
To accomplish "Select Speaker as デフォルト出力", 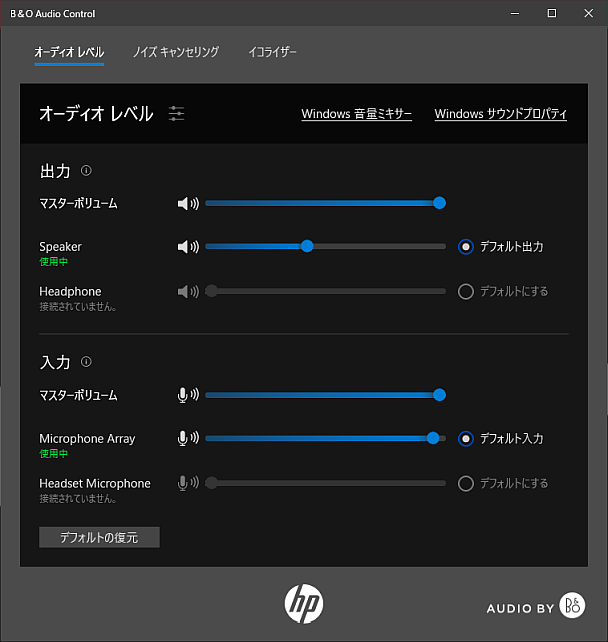I will [x=466, y=247].
